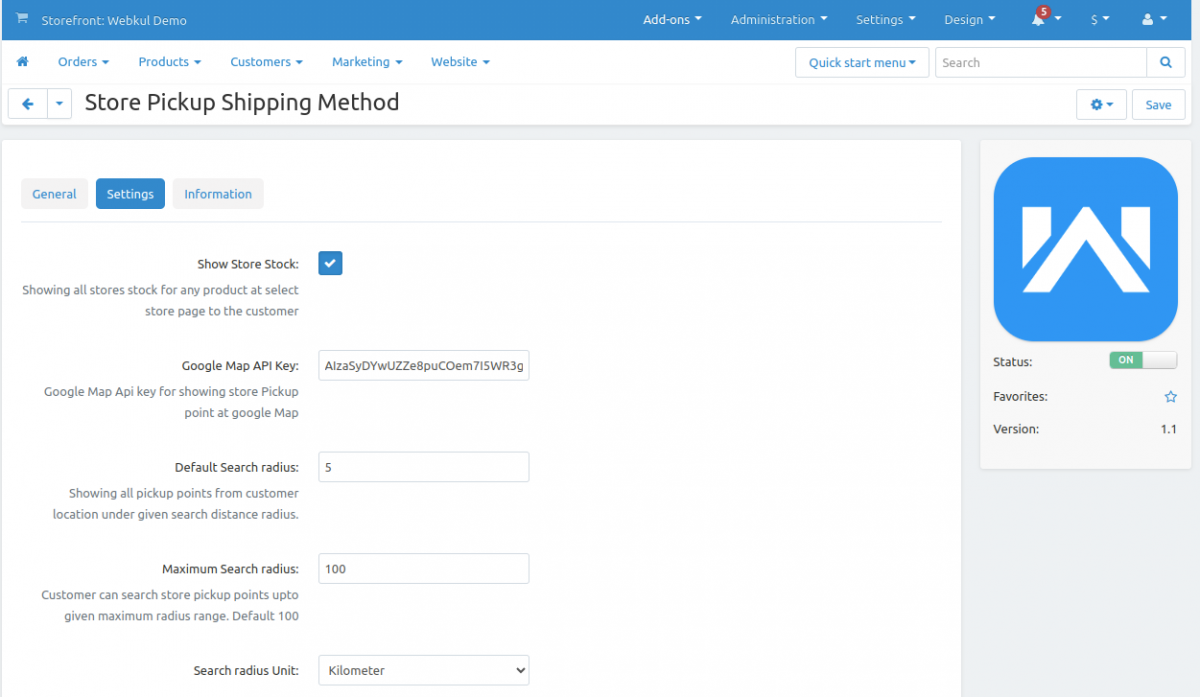Image resolution: width=1200 pixels, height=697 pixels.
Task: Click the Google Map API Key field
Action: [x=423, y=366]
